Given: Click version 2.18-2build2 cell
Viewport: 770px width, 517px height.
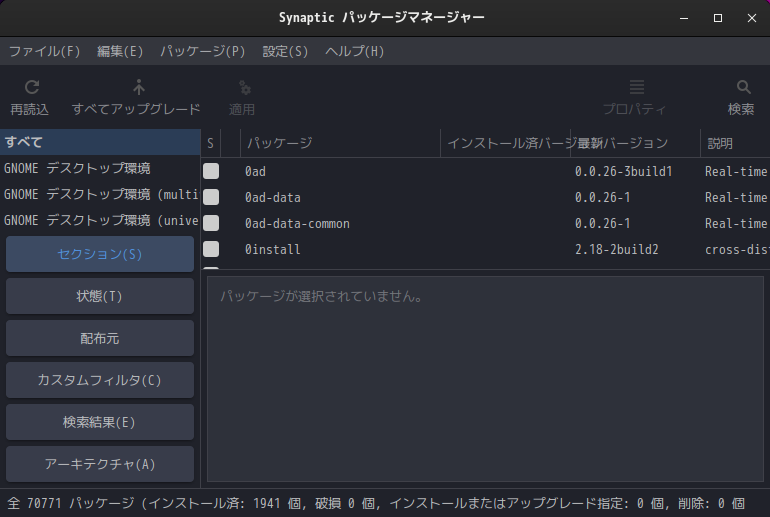Looking at the screenshot, I should [617, 249].
